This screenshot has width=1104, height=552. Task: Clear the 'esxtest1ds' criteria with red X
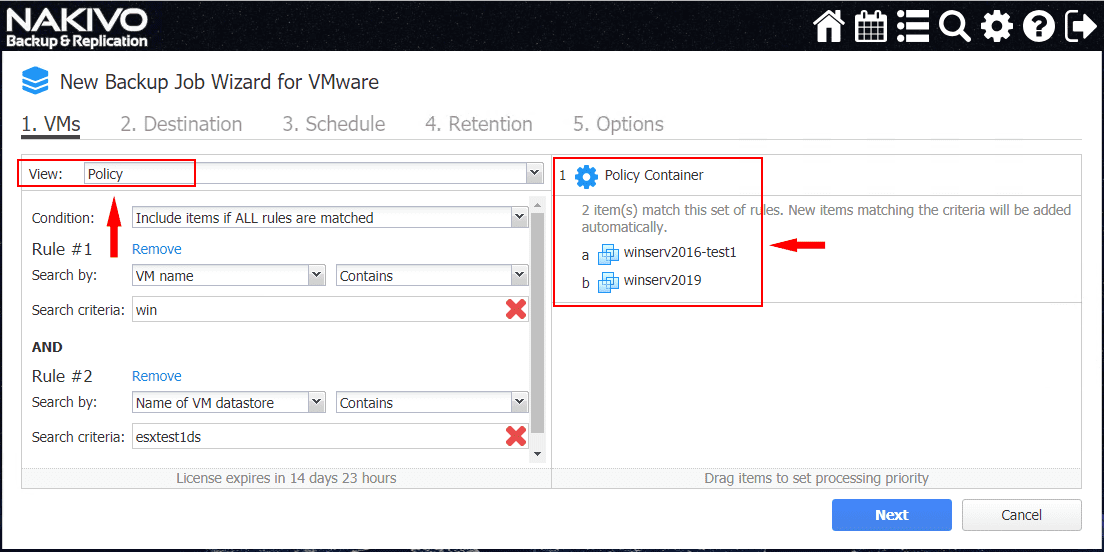pyautogui.click(x=516, y=437)
